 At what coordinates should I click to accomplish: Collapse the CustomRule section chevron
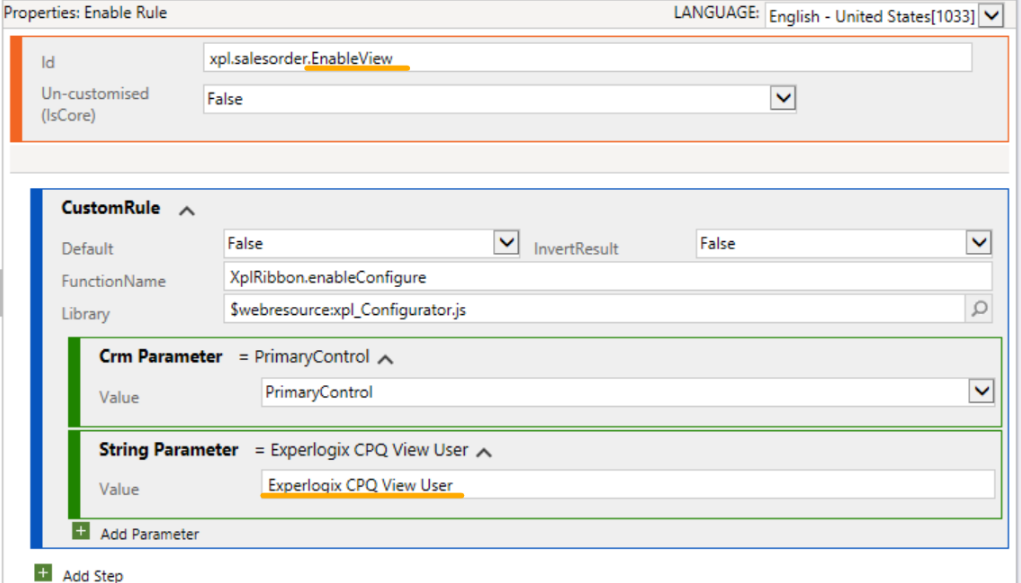187,210
